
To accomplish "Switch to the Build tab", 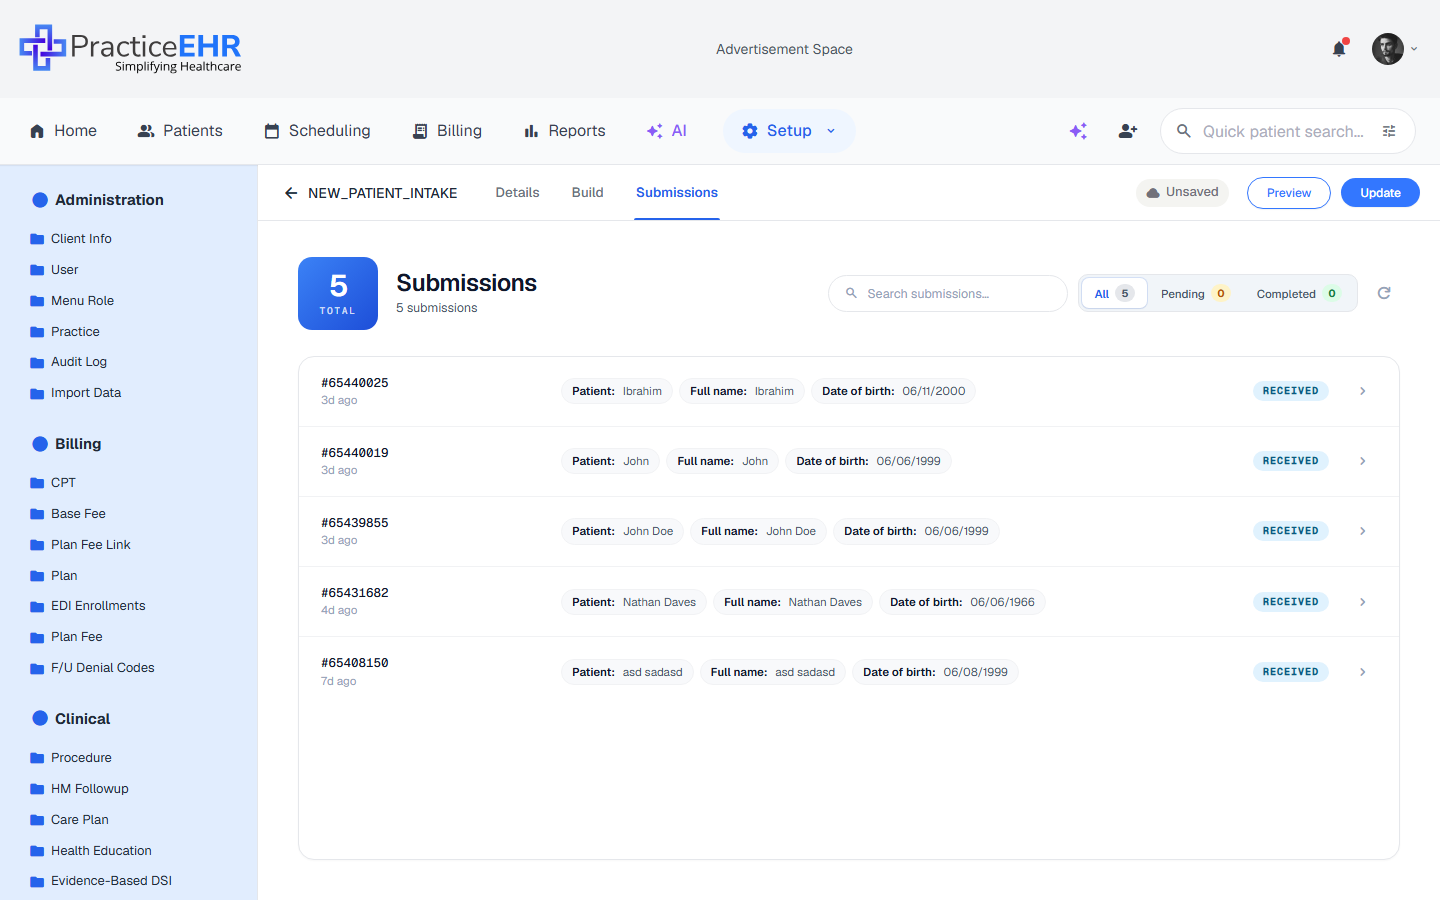I will coord(587,193).
